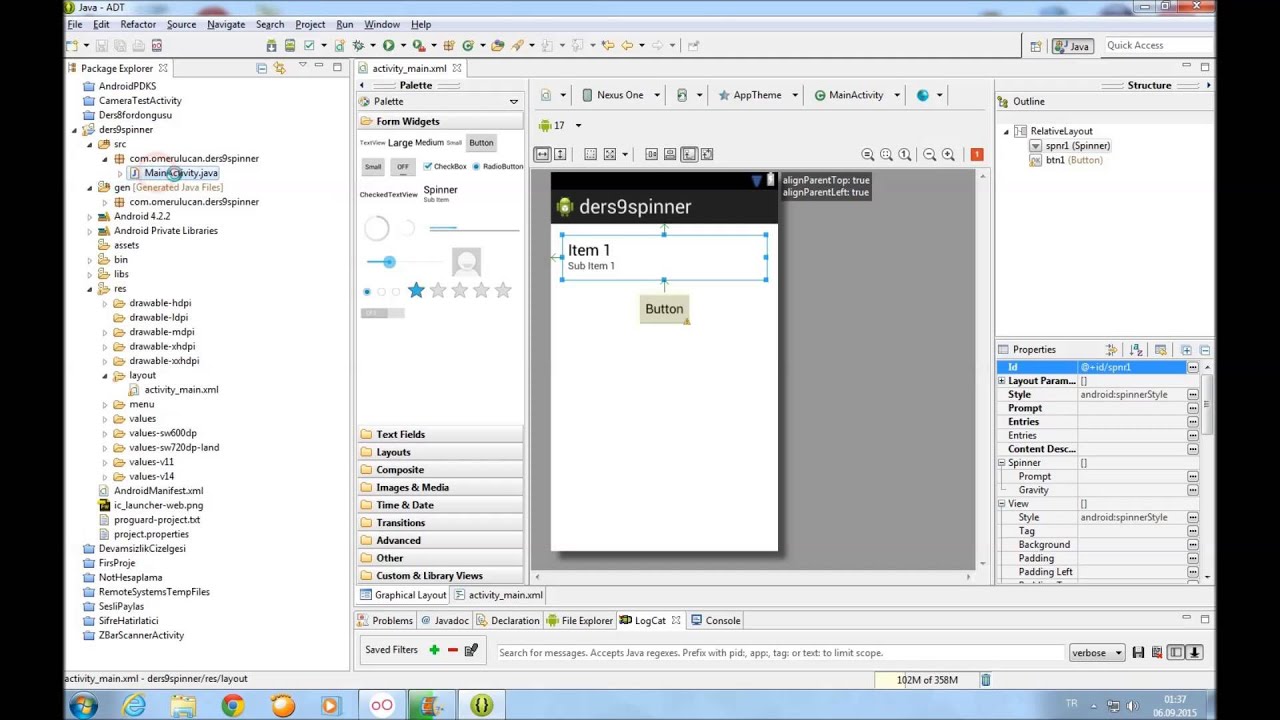1280x720 pixels.
Task: Save the LogCat log to file
Action: (1138, 653)
